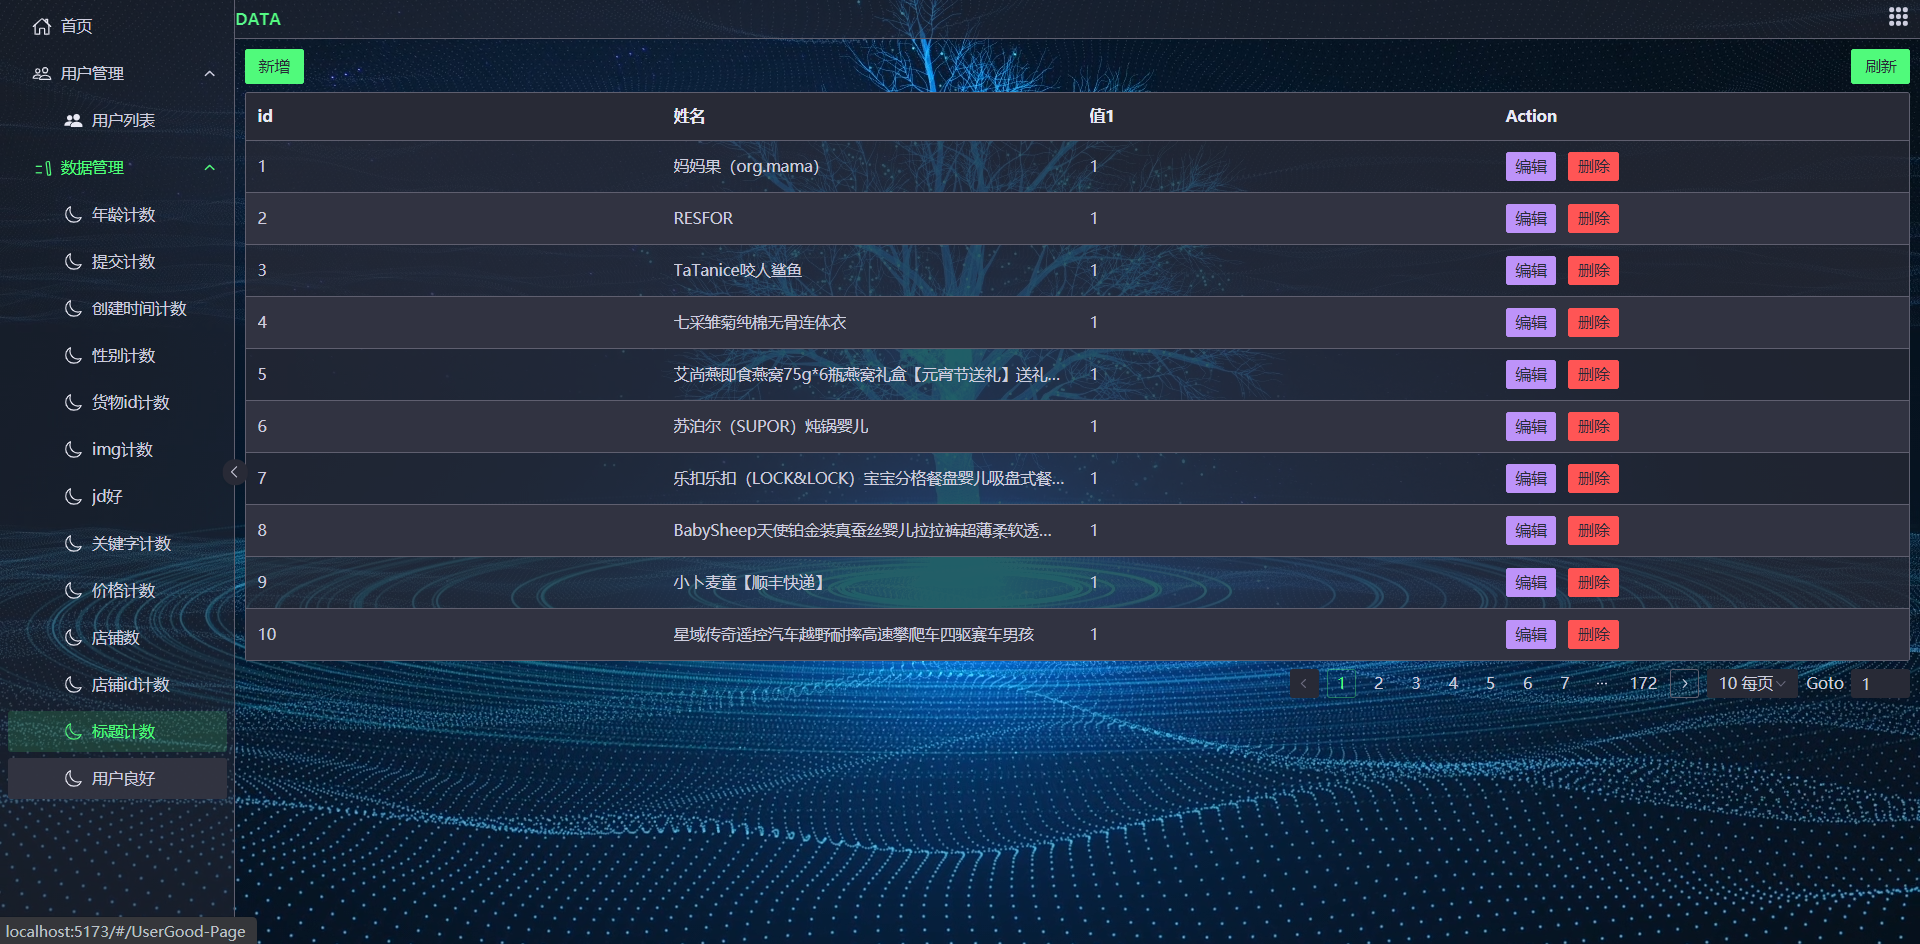
Task: Delete the 乐扣乐扣 (LOCK&LOCK) row
Action: coord(1594,479)
